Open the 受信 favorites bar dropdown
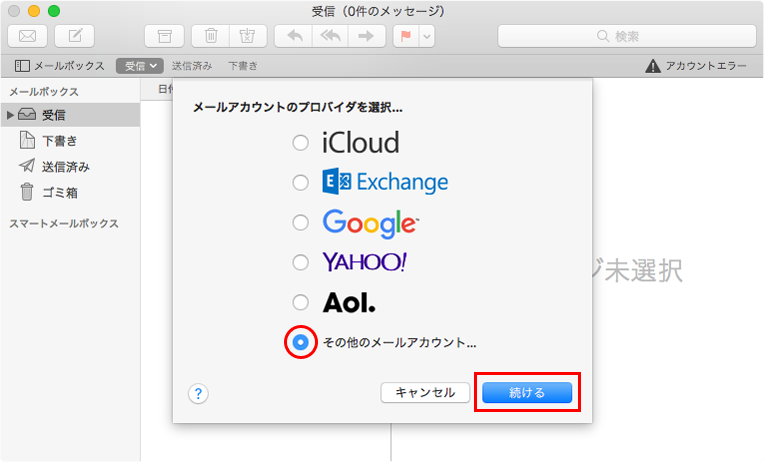Viewport: 764px width, 462px height. (x=139, y=66)
